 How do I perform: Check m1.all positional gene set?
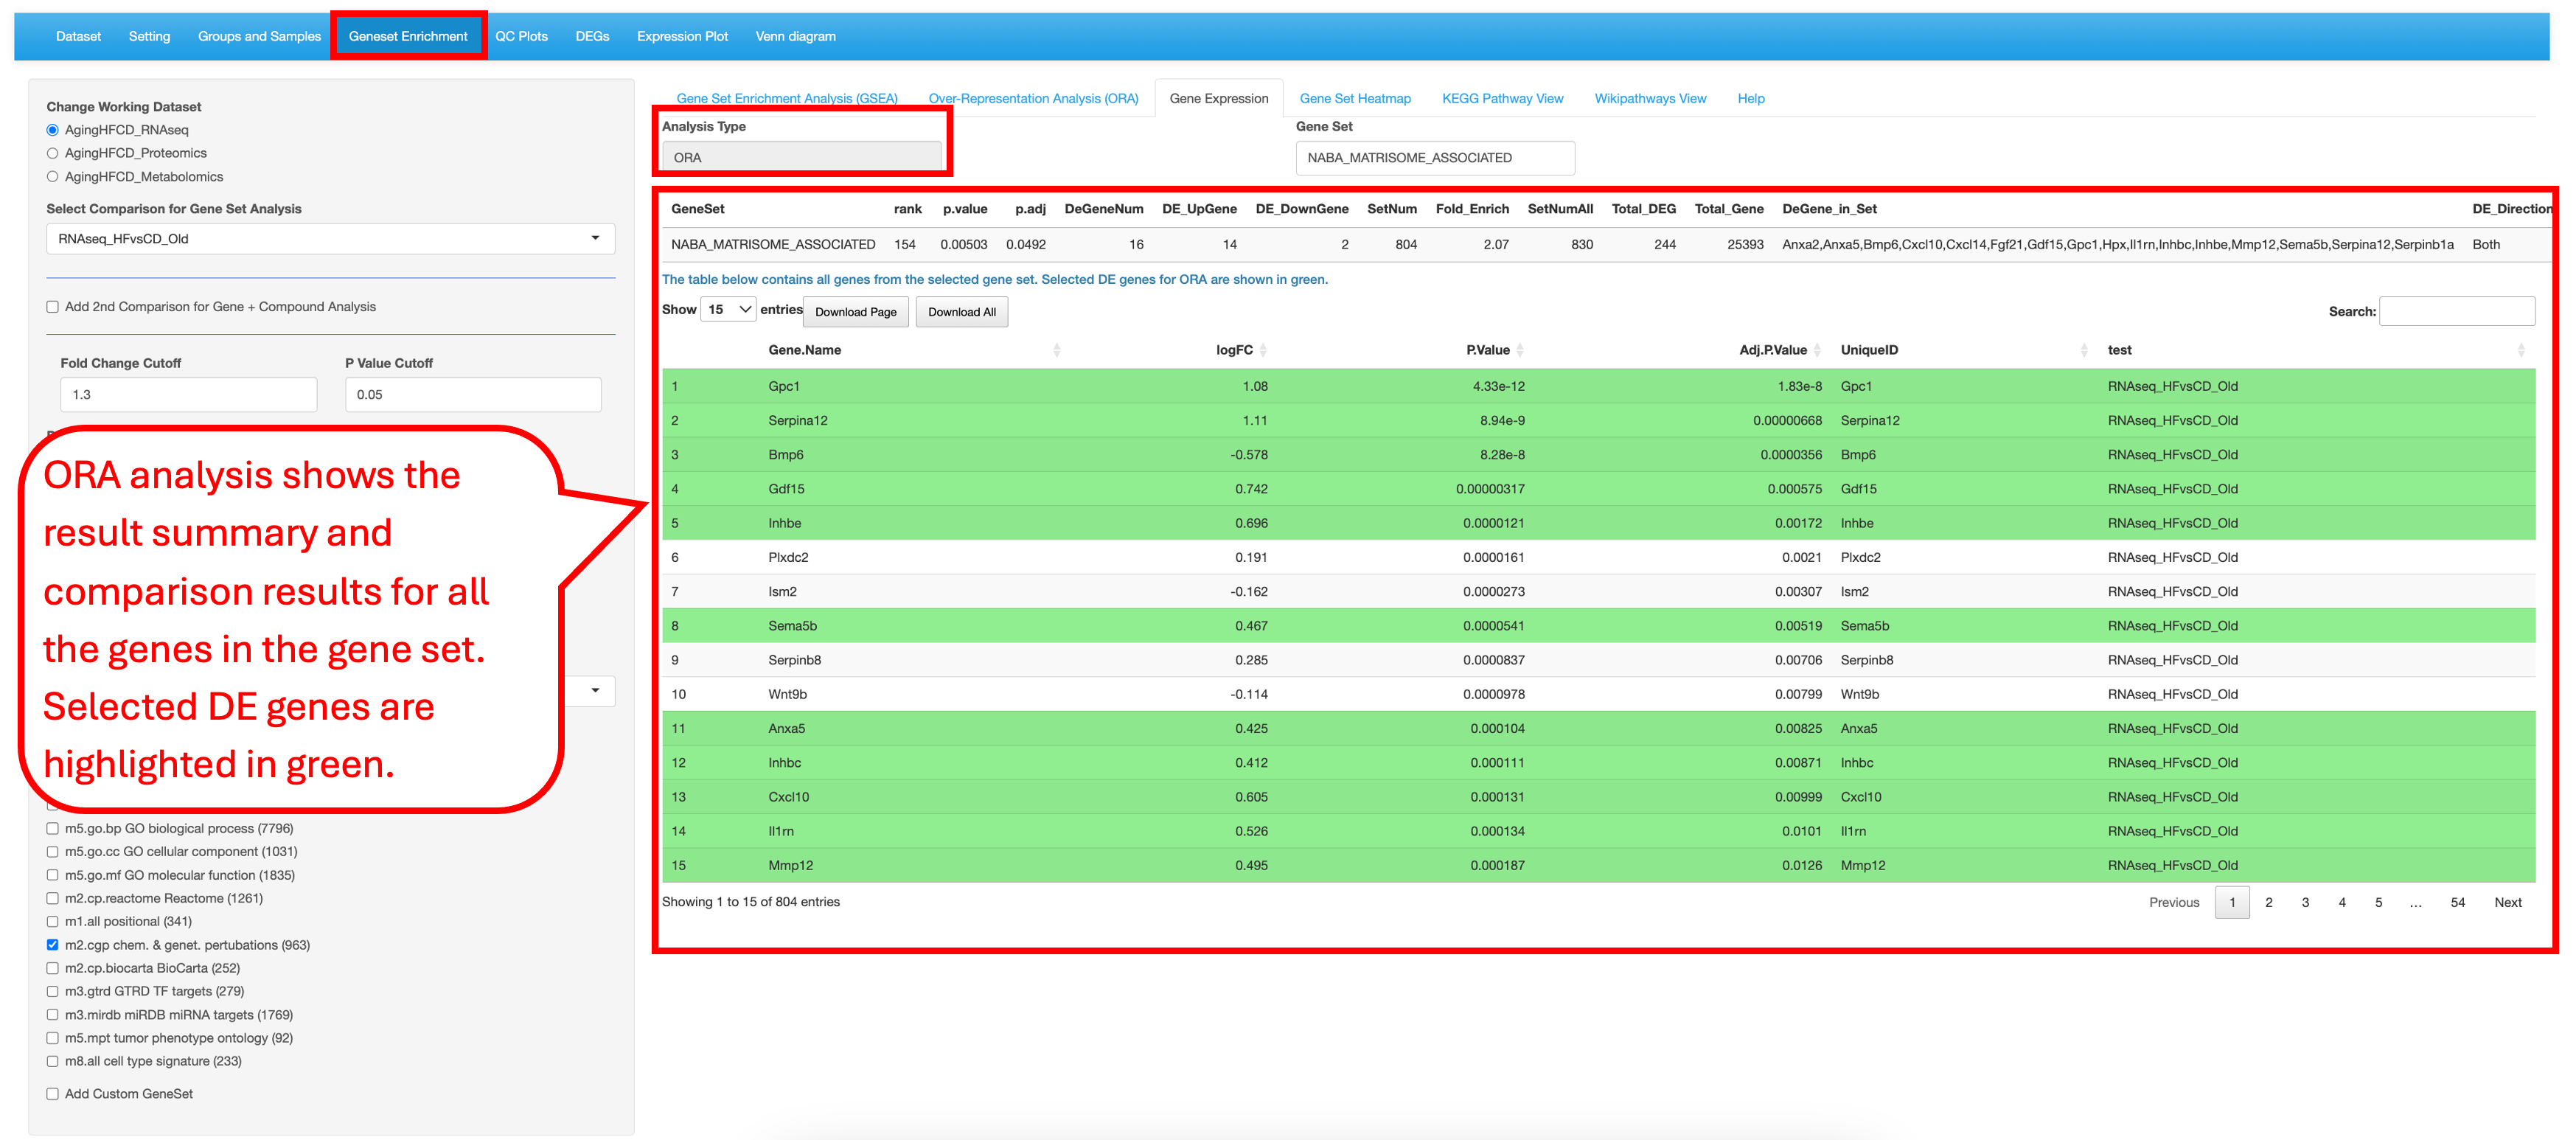(x=53, y=921)
